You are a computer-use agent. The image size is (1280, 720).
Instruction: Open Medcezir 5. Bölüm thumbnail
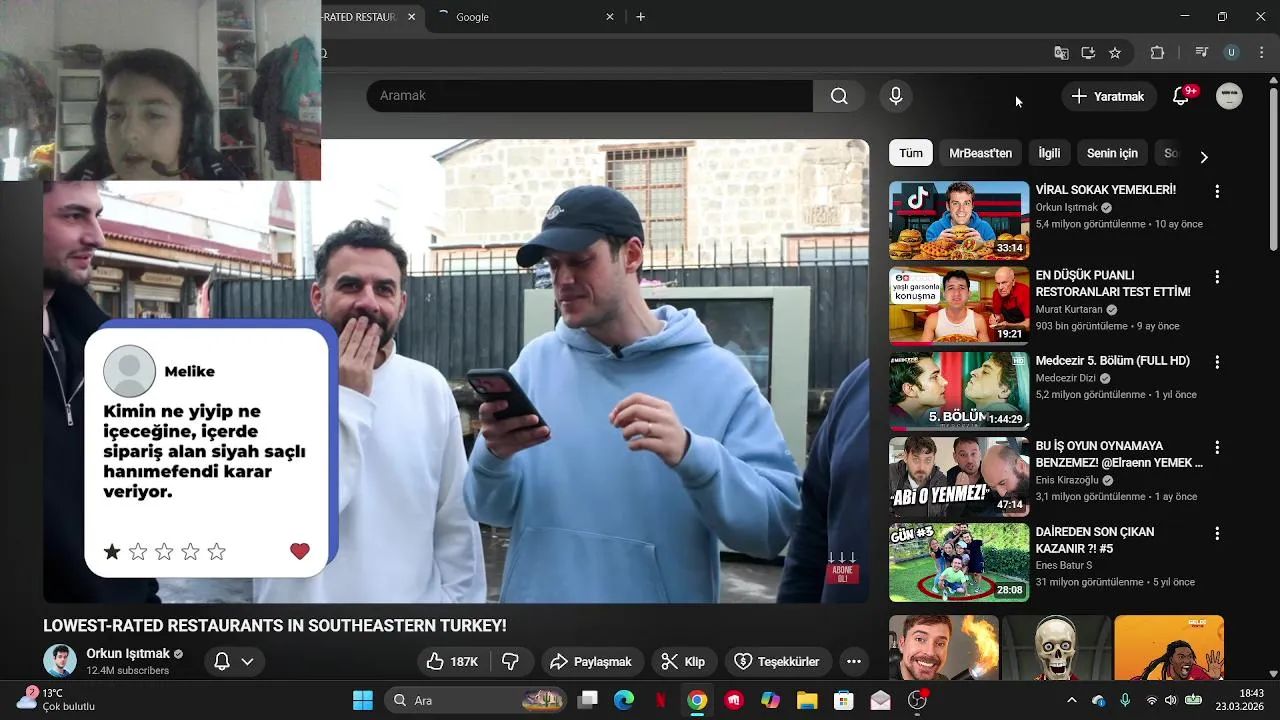coord(959,391)
